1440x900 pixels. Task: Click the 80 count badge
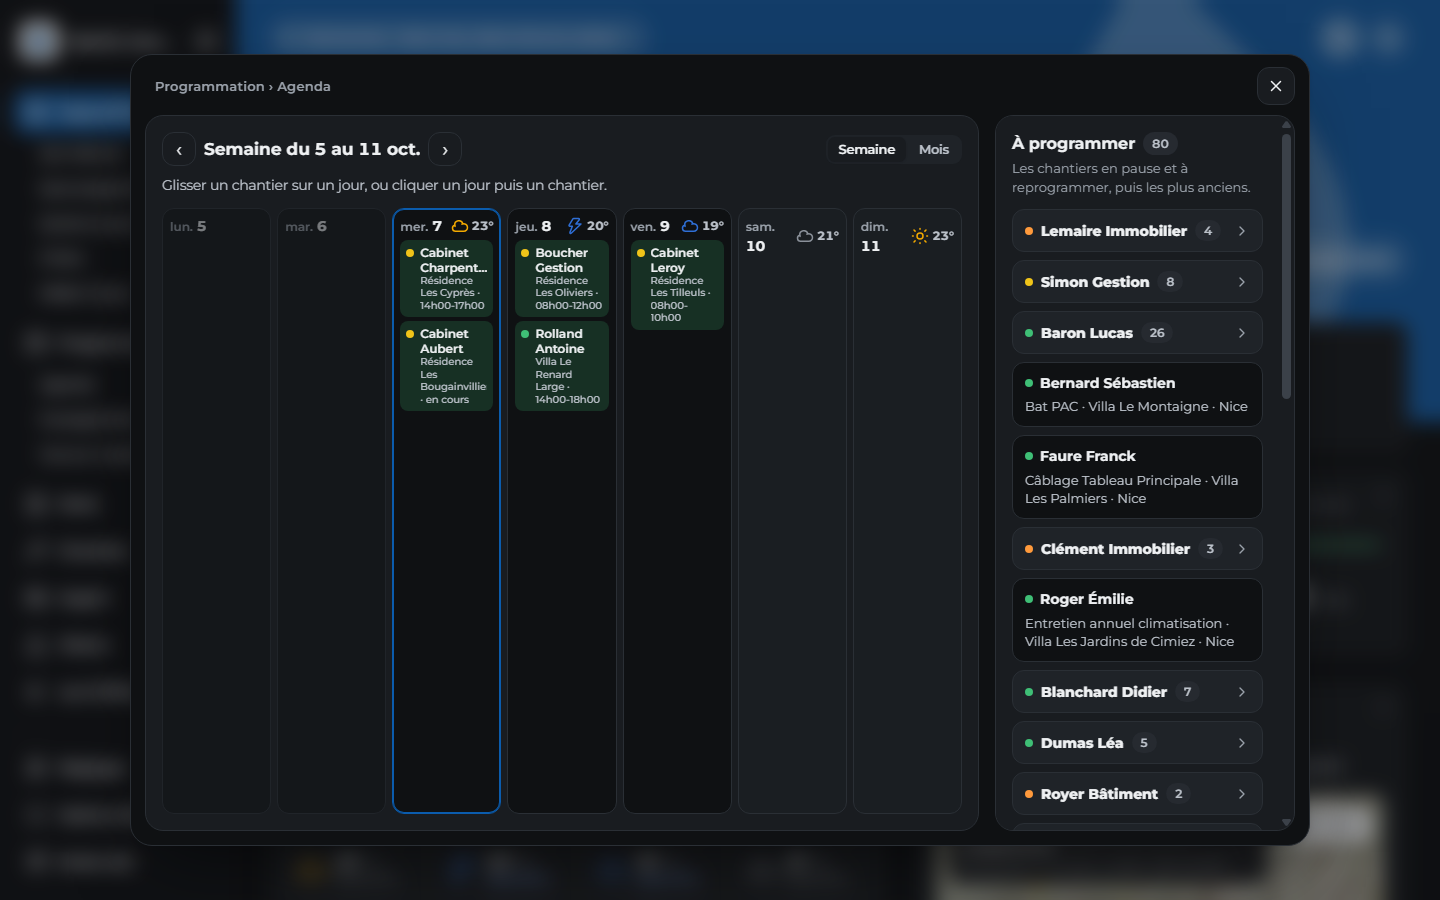(x=1160, y=144)
